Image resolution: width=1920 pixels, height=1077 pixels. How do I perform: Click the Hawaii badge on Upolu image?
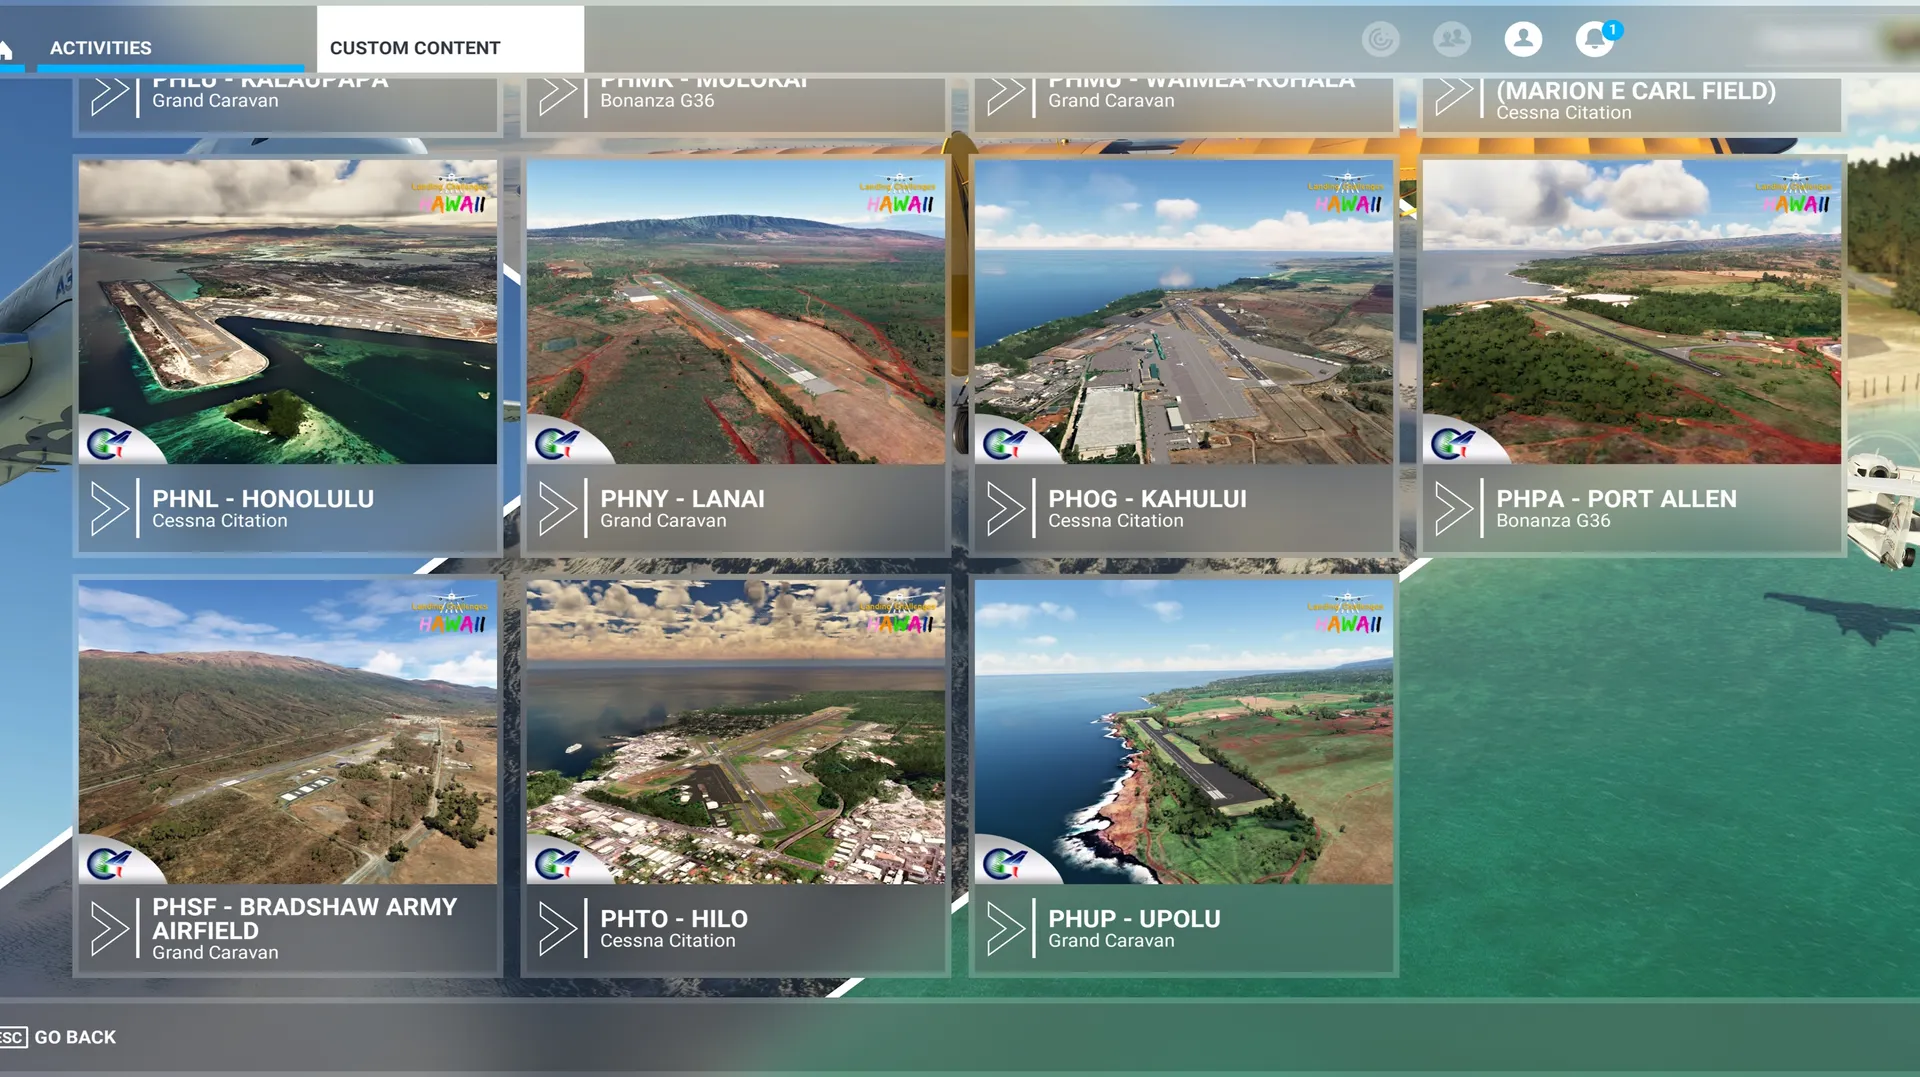pyautogui.click(x=1347, y=614)
